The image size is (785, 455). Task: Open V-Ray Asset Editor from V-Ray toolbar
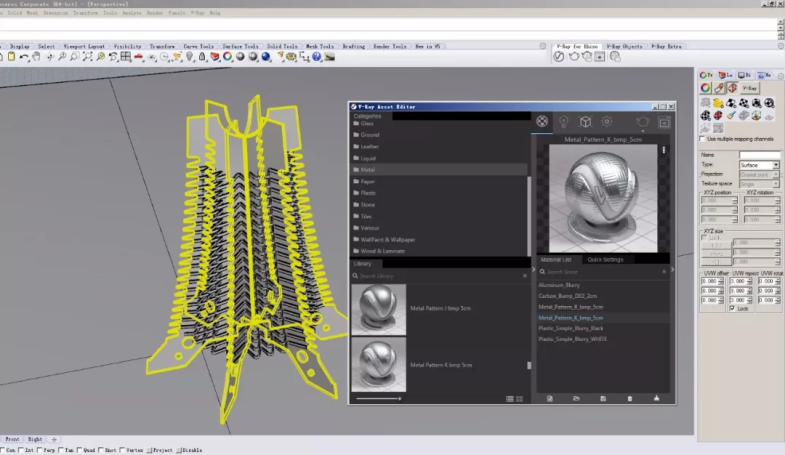tap(560, 57)
